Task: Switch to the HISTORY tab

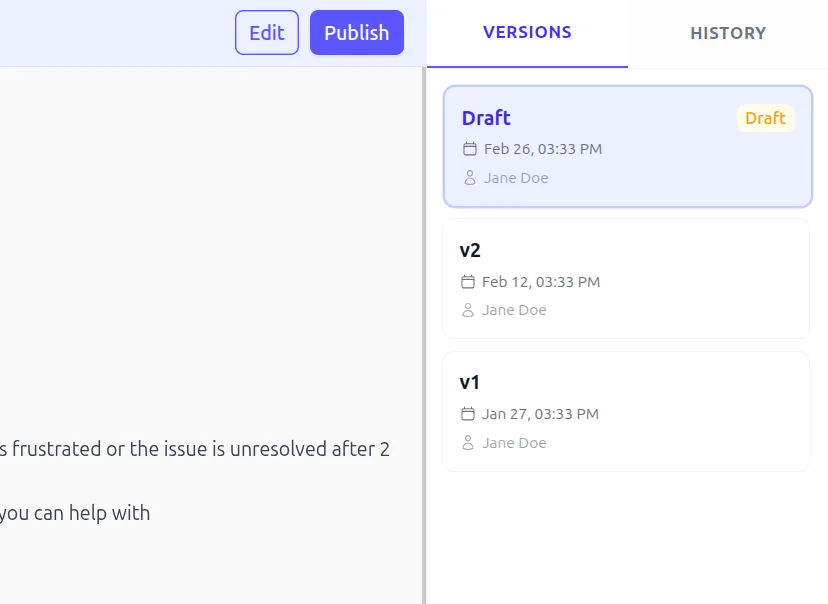Action: point(728,33)
